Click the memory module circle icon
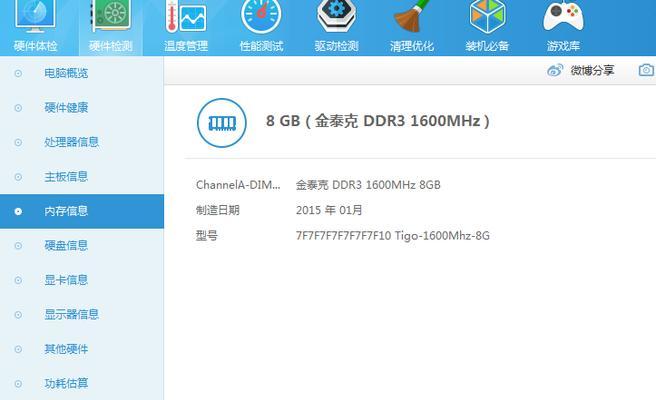This screenshot has width=656, height=400. (222, 123)
